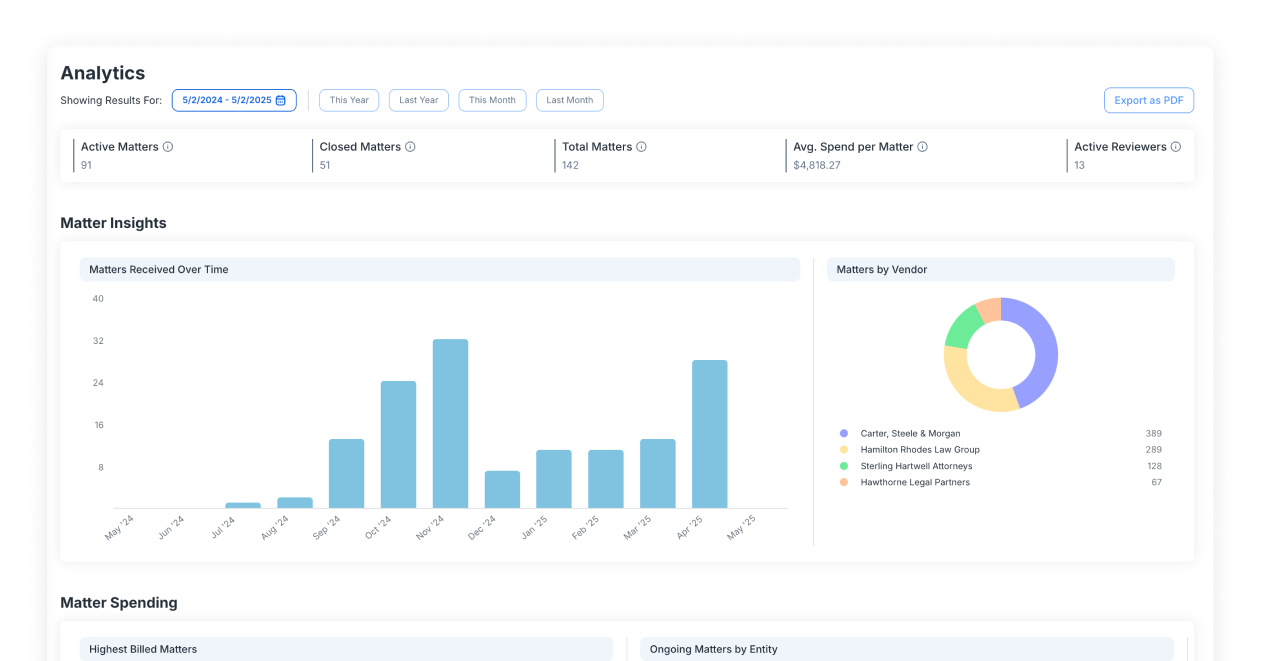
Task: Click the Closed Matters value "51"
Action: coord(325,165)
